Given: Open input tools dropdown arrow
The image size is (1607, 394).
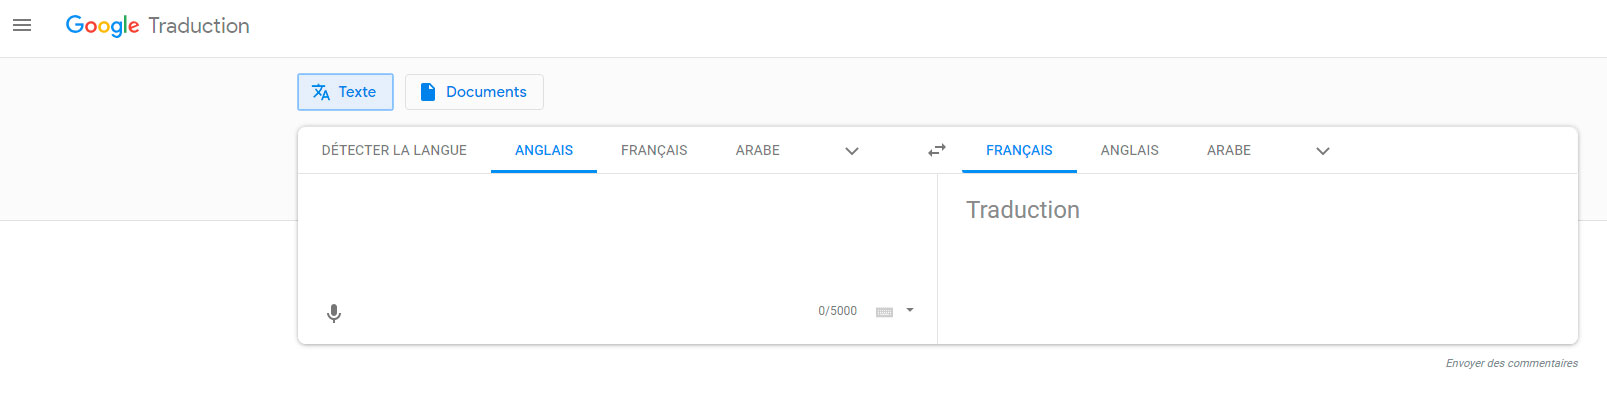Looking at the screenshot, I should pyautogui.click(x=910, y=310).
